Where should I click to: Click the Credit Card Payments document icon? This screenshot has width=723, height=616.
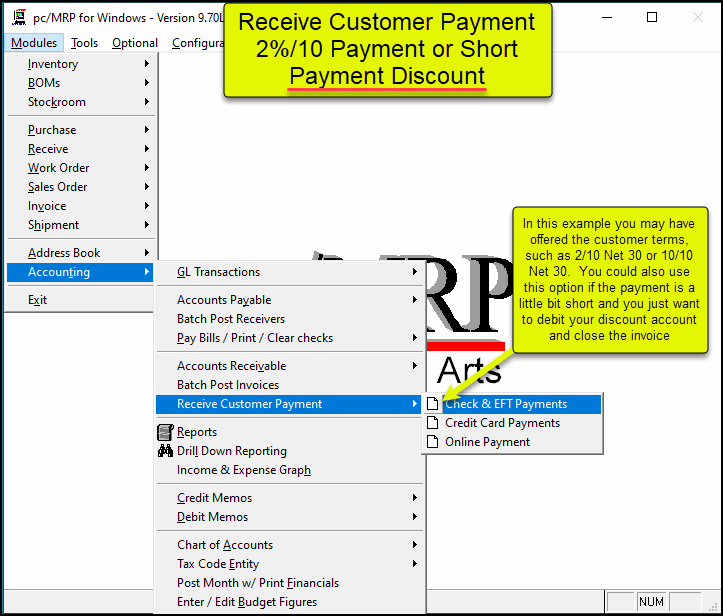pyautogui.click(x=432, y=423)
